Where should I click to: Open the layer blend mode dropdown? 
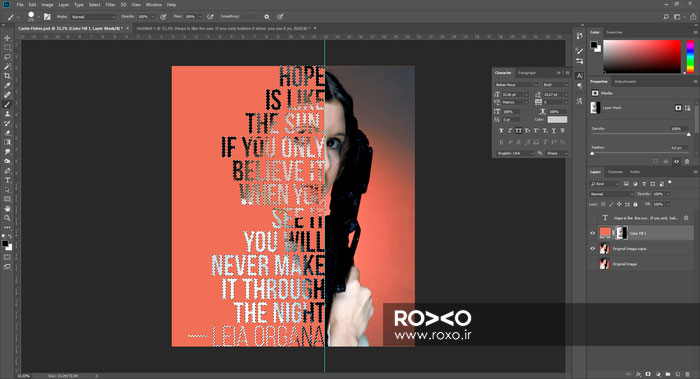point(611,194)
